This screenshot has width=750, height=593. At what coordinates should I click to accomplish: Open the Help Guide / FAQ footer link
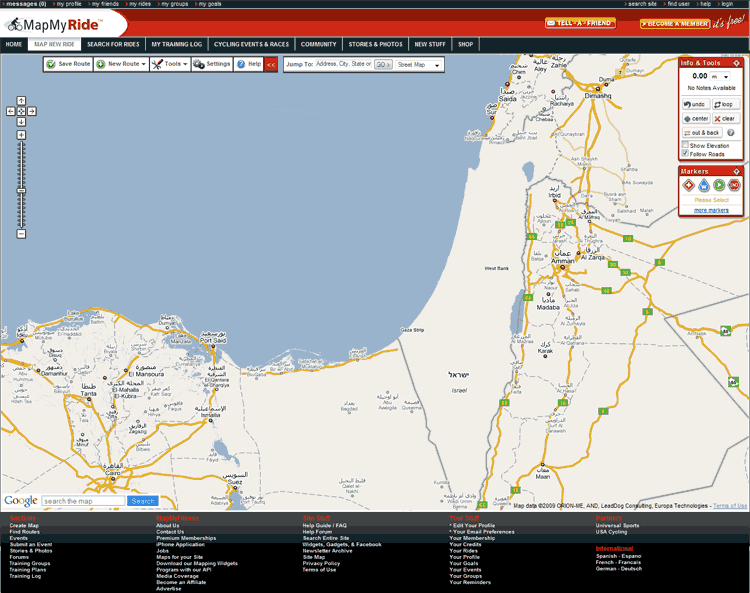click(324, 525)
